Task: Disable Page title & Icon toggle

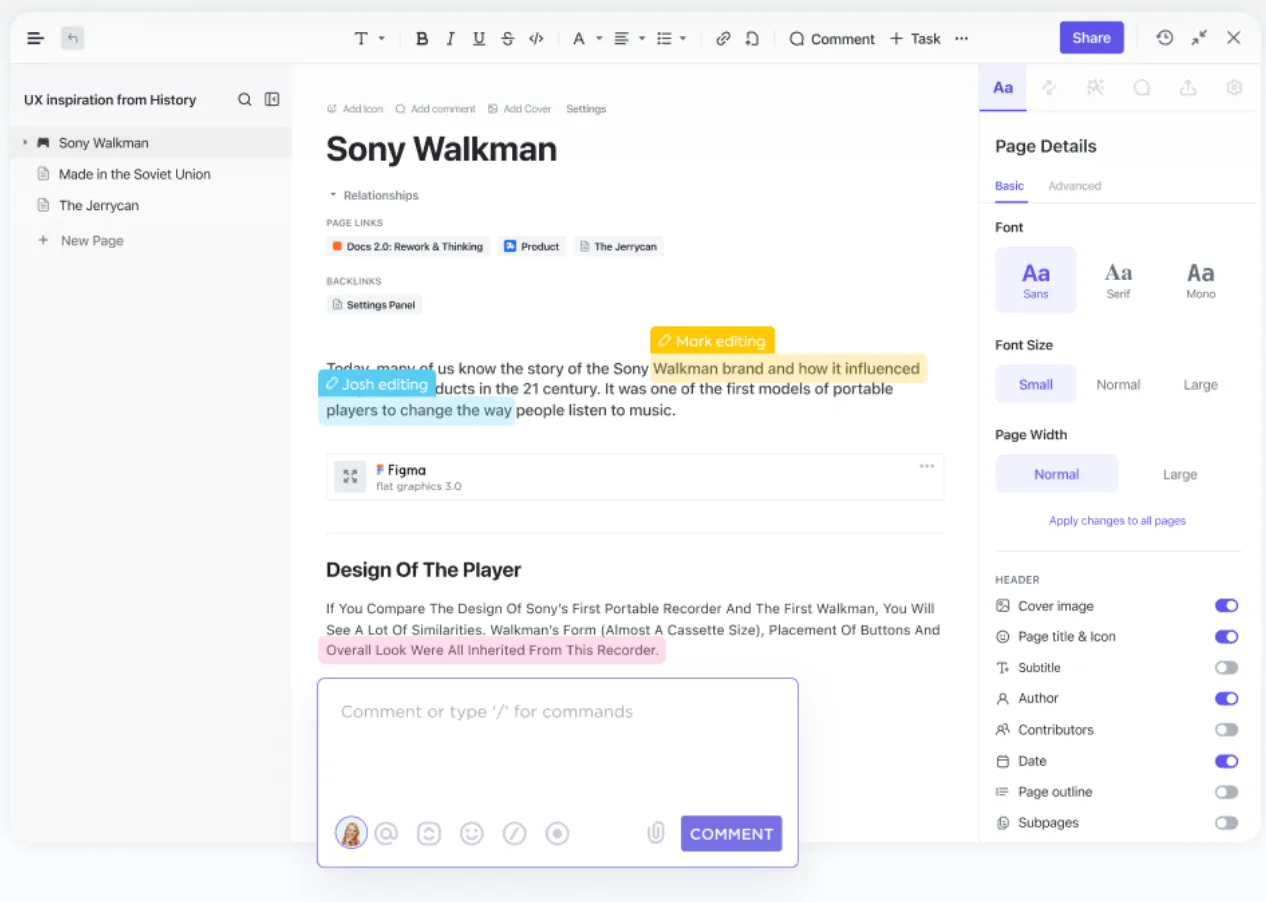Action: (1226, 637)
